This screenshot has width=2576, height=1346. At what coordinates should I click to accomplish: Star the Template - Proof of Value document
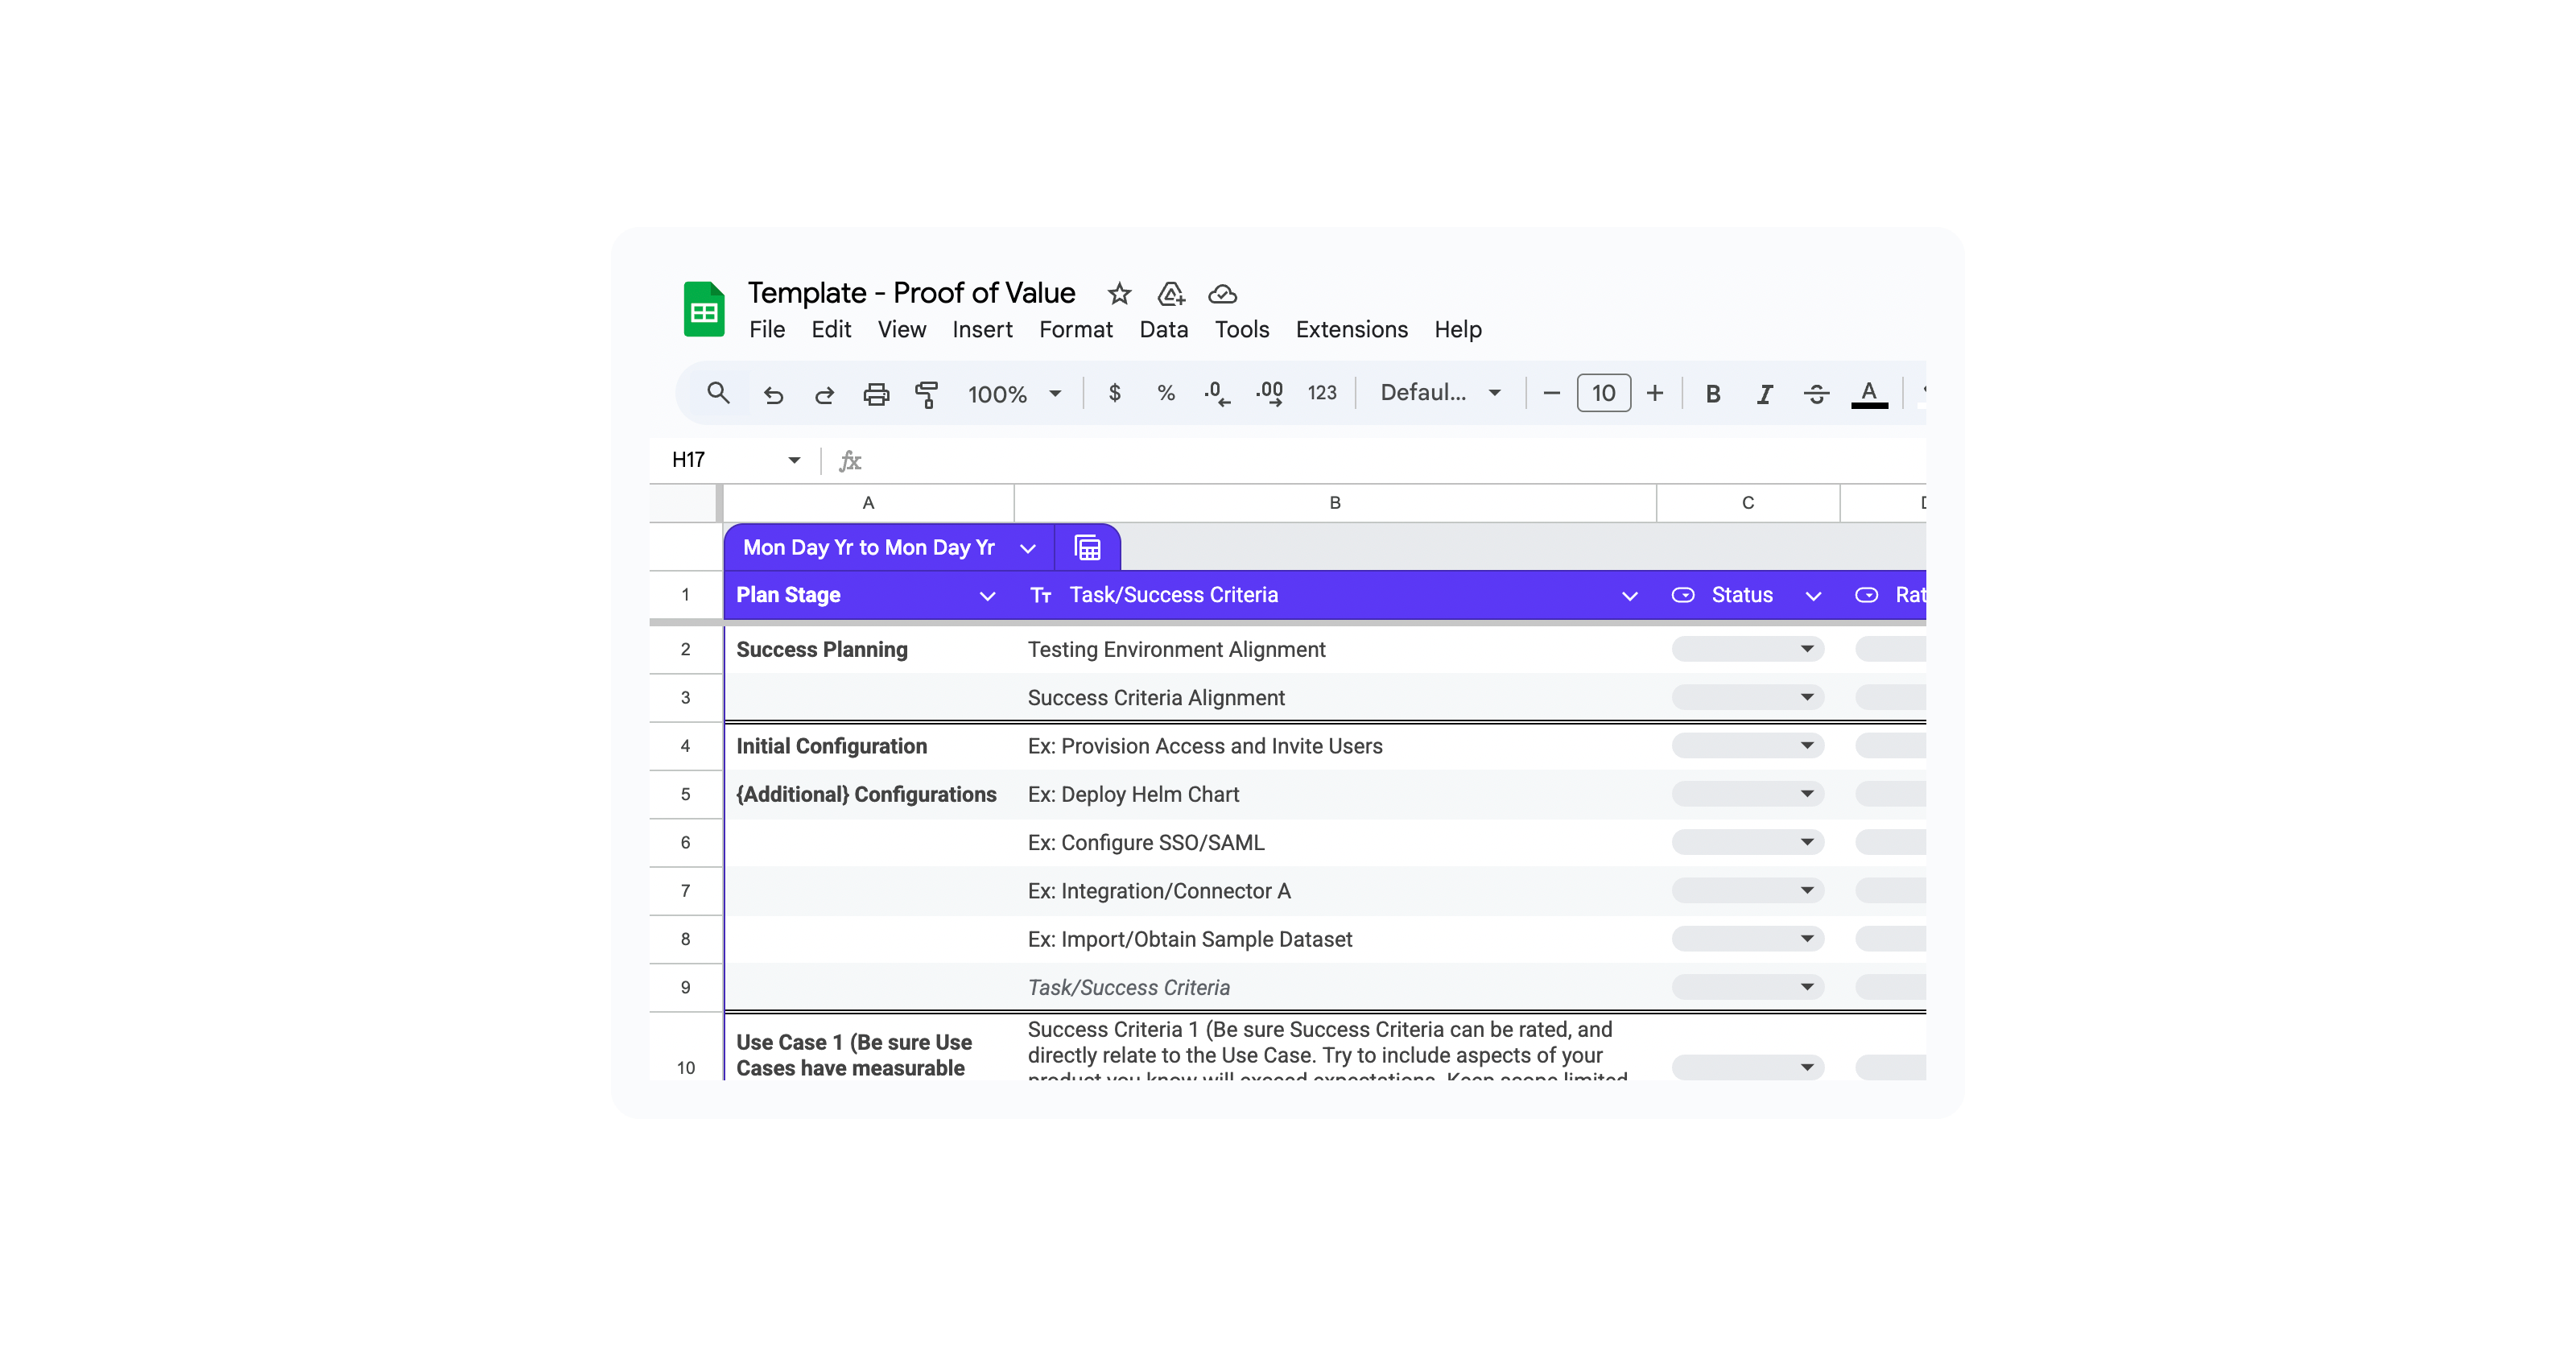pos(1119,294)
